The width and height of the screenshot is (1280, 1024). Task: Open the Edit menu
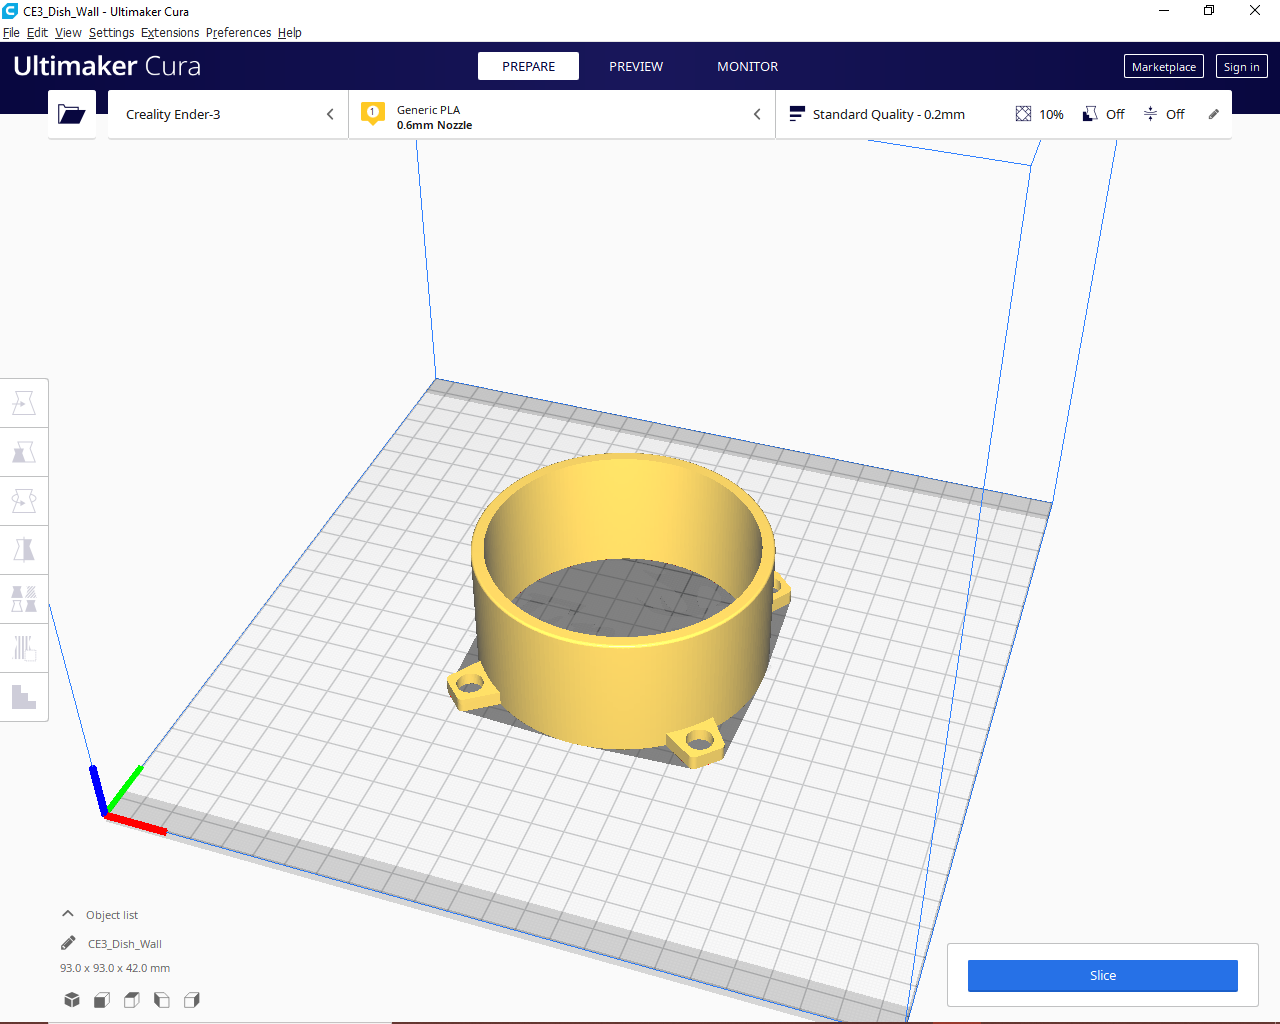coord(37,33)
